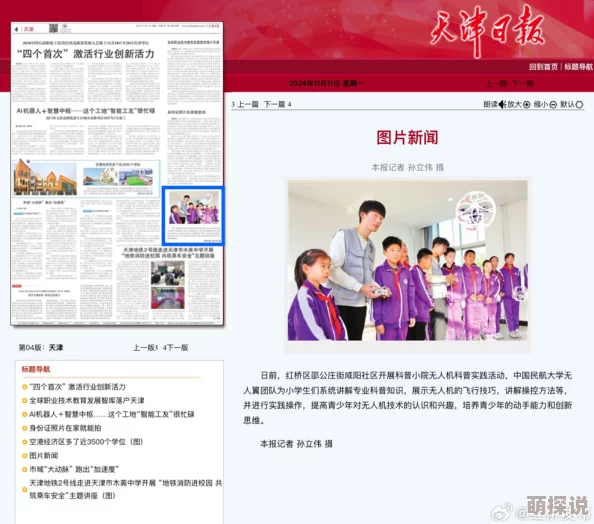Click the 放大 text label
This screenshot has width=594, height=524.
point(514,104)
